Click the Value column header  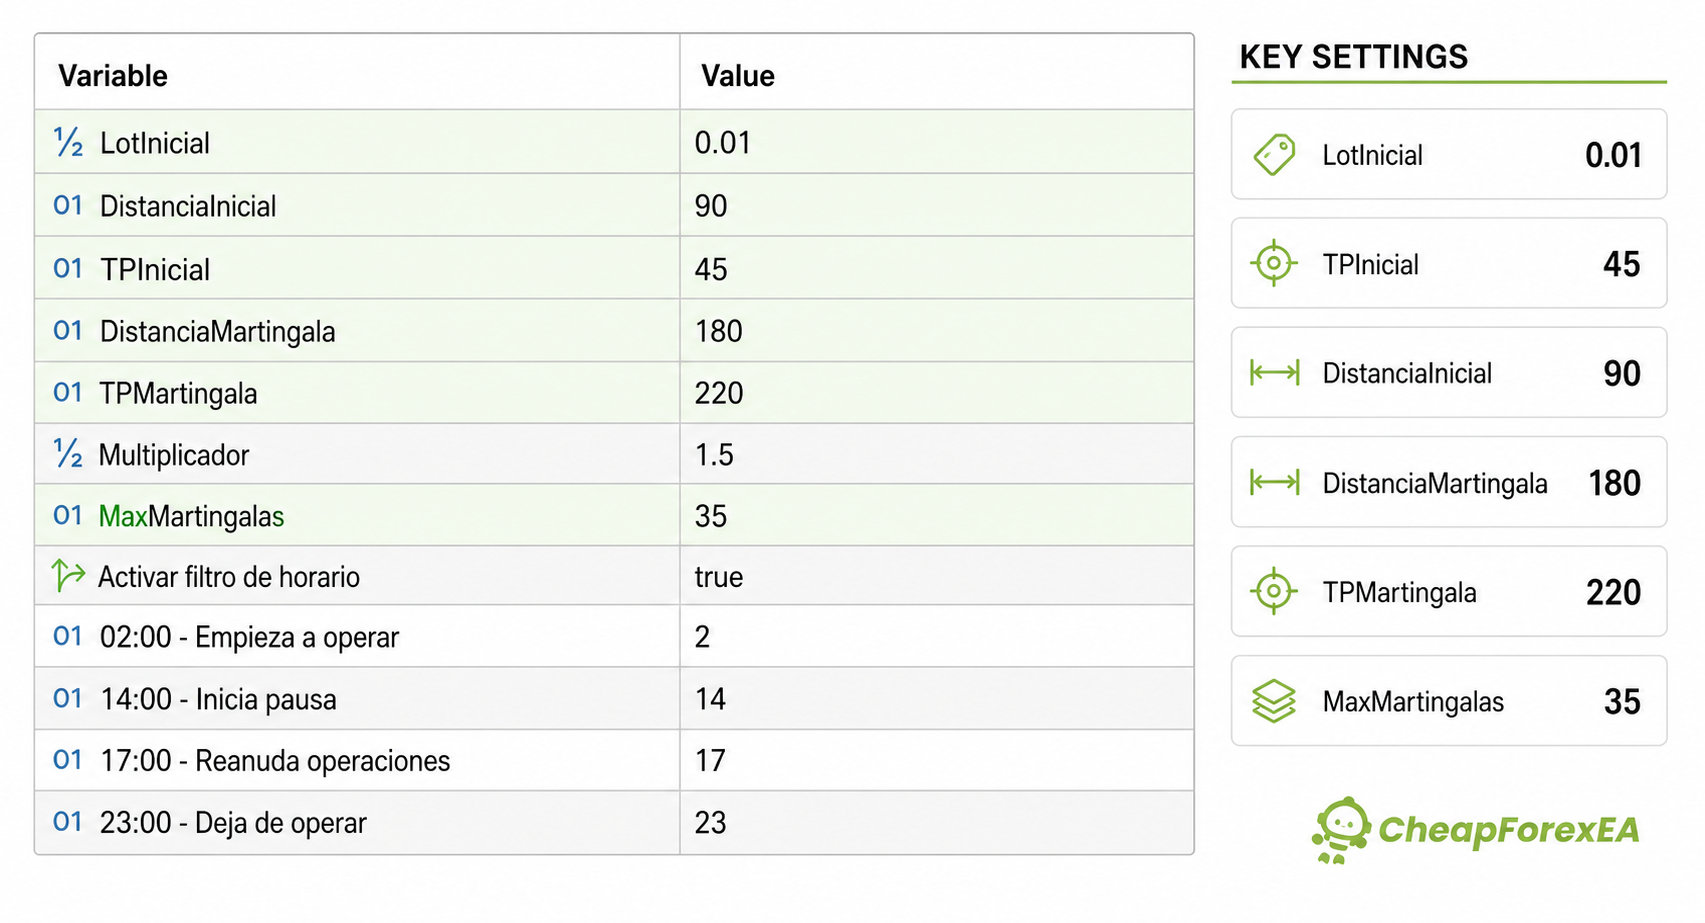tap(738, 76)
